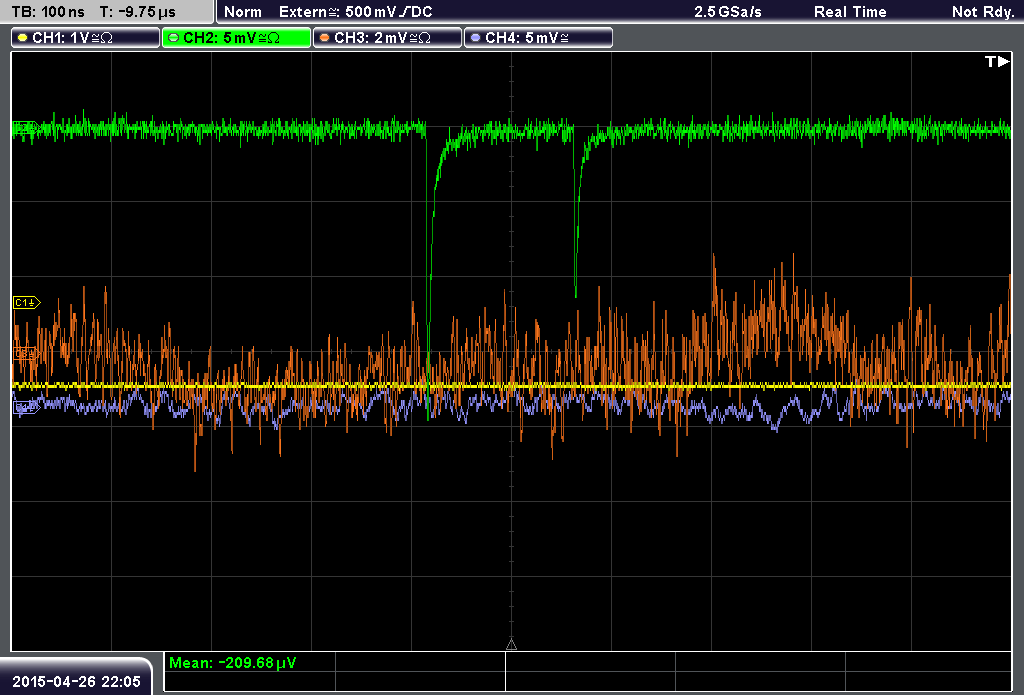The width and height of the screenshot is (1024, 695).
Task: Click the Not Rdy. status indicator
Action: coord(983,12)
